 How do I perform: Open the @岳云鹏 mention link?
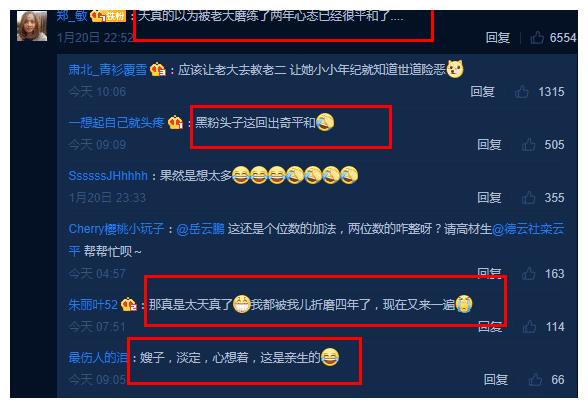pyautogui.click(x=200, y=229)
